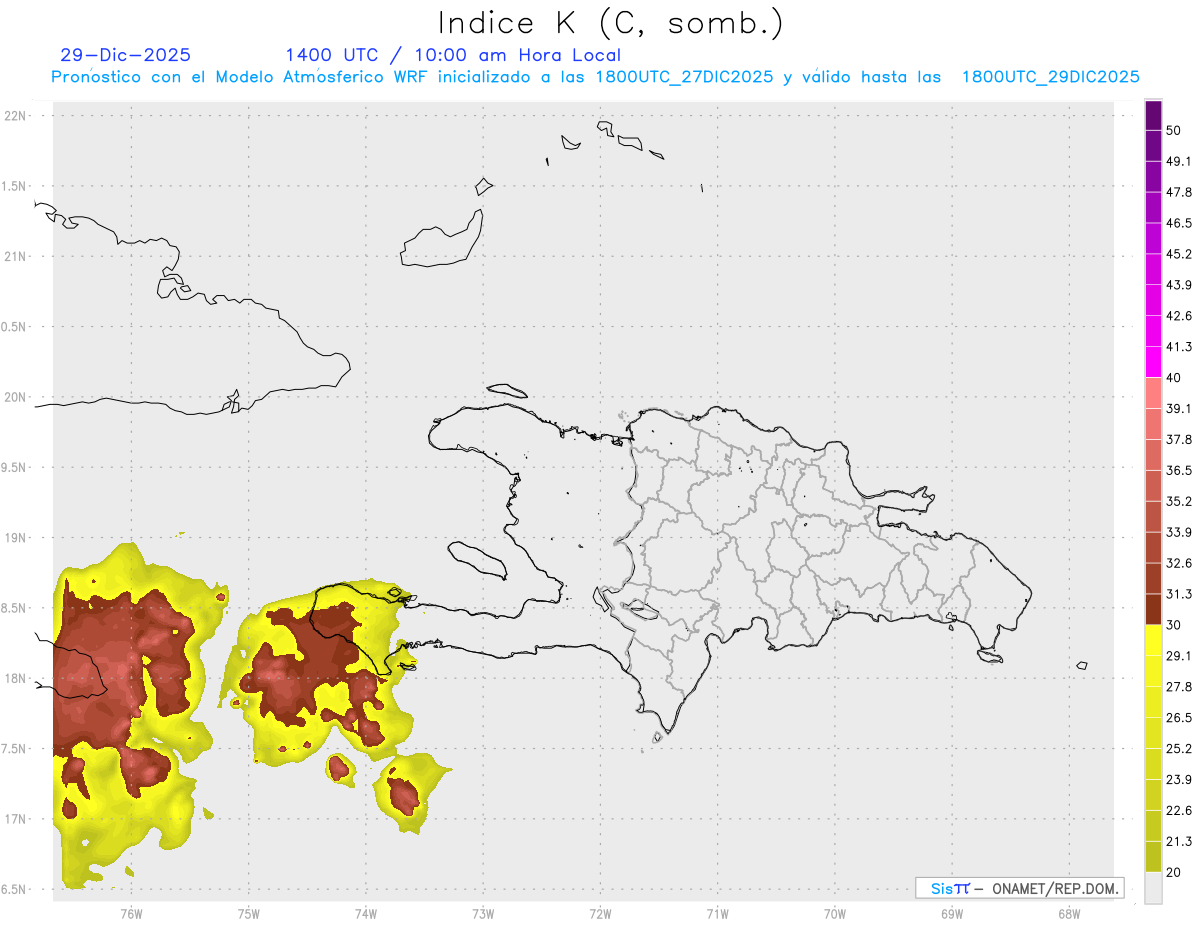Click the "71W" longitude label
Screen dimensions: 1200x927
pos(717,913)
